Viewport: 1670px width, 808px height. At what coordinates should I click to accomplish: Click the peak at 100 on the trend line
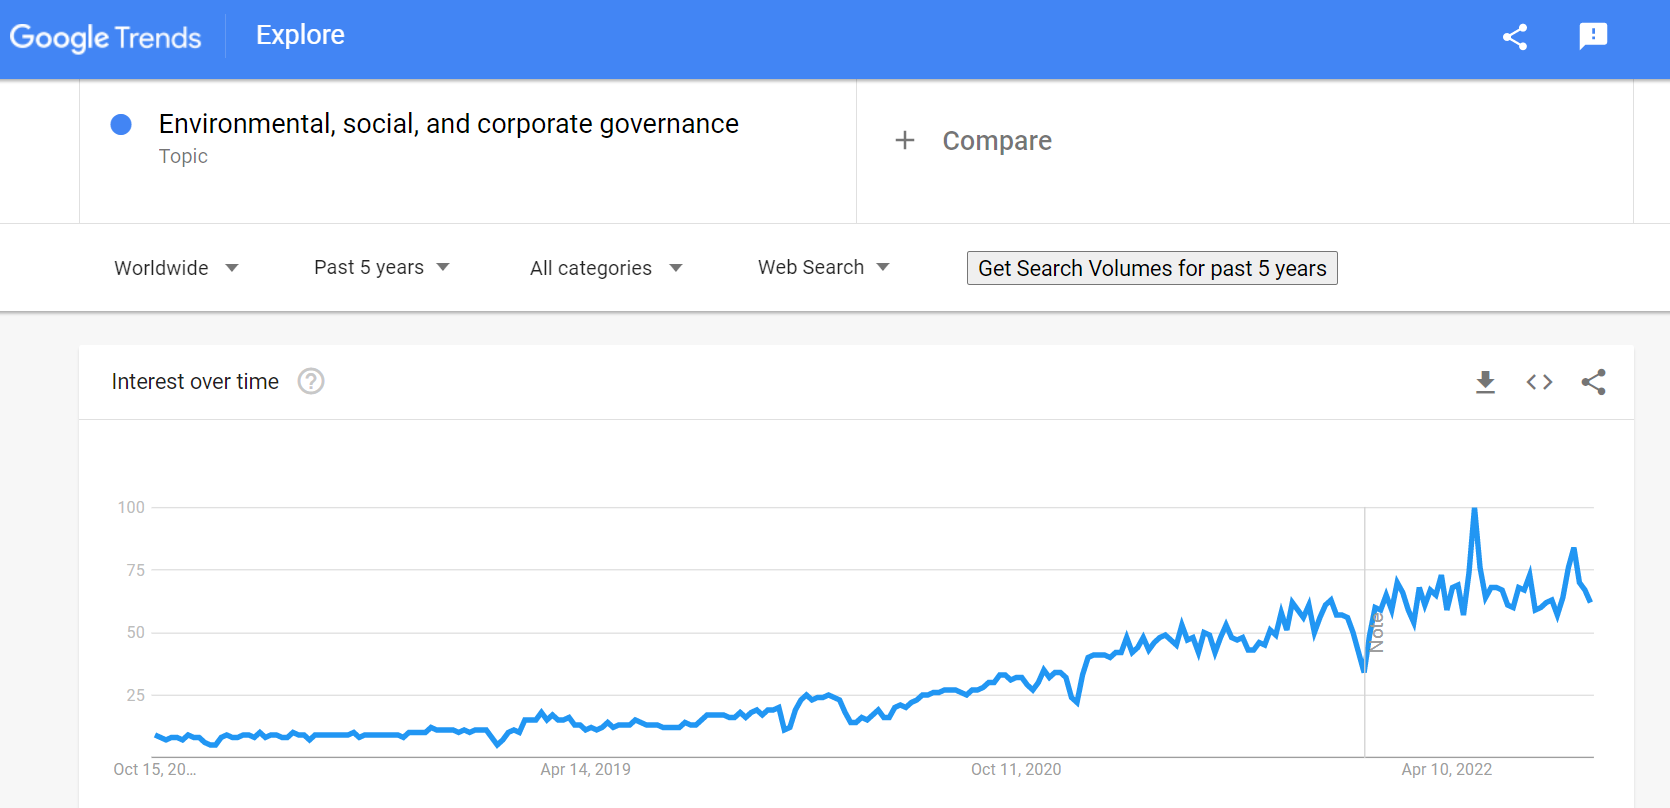pos(1474,510)
